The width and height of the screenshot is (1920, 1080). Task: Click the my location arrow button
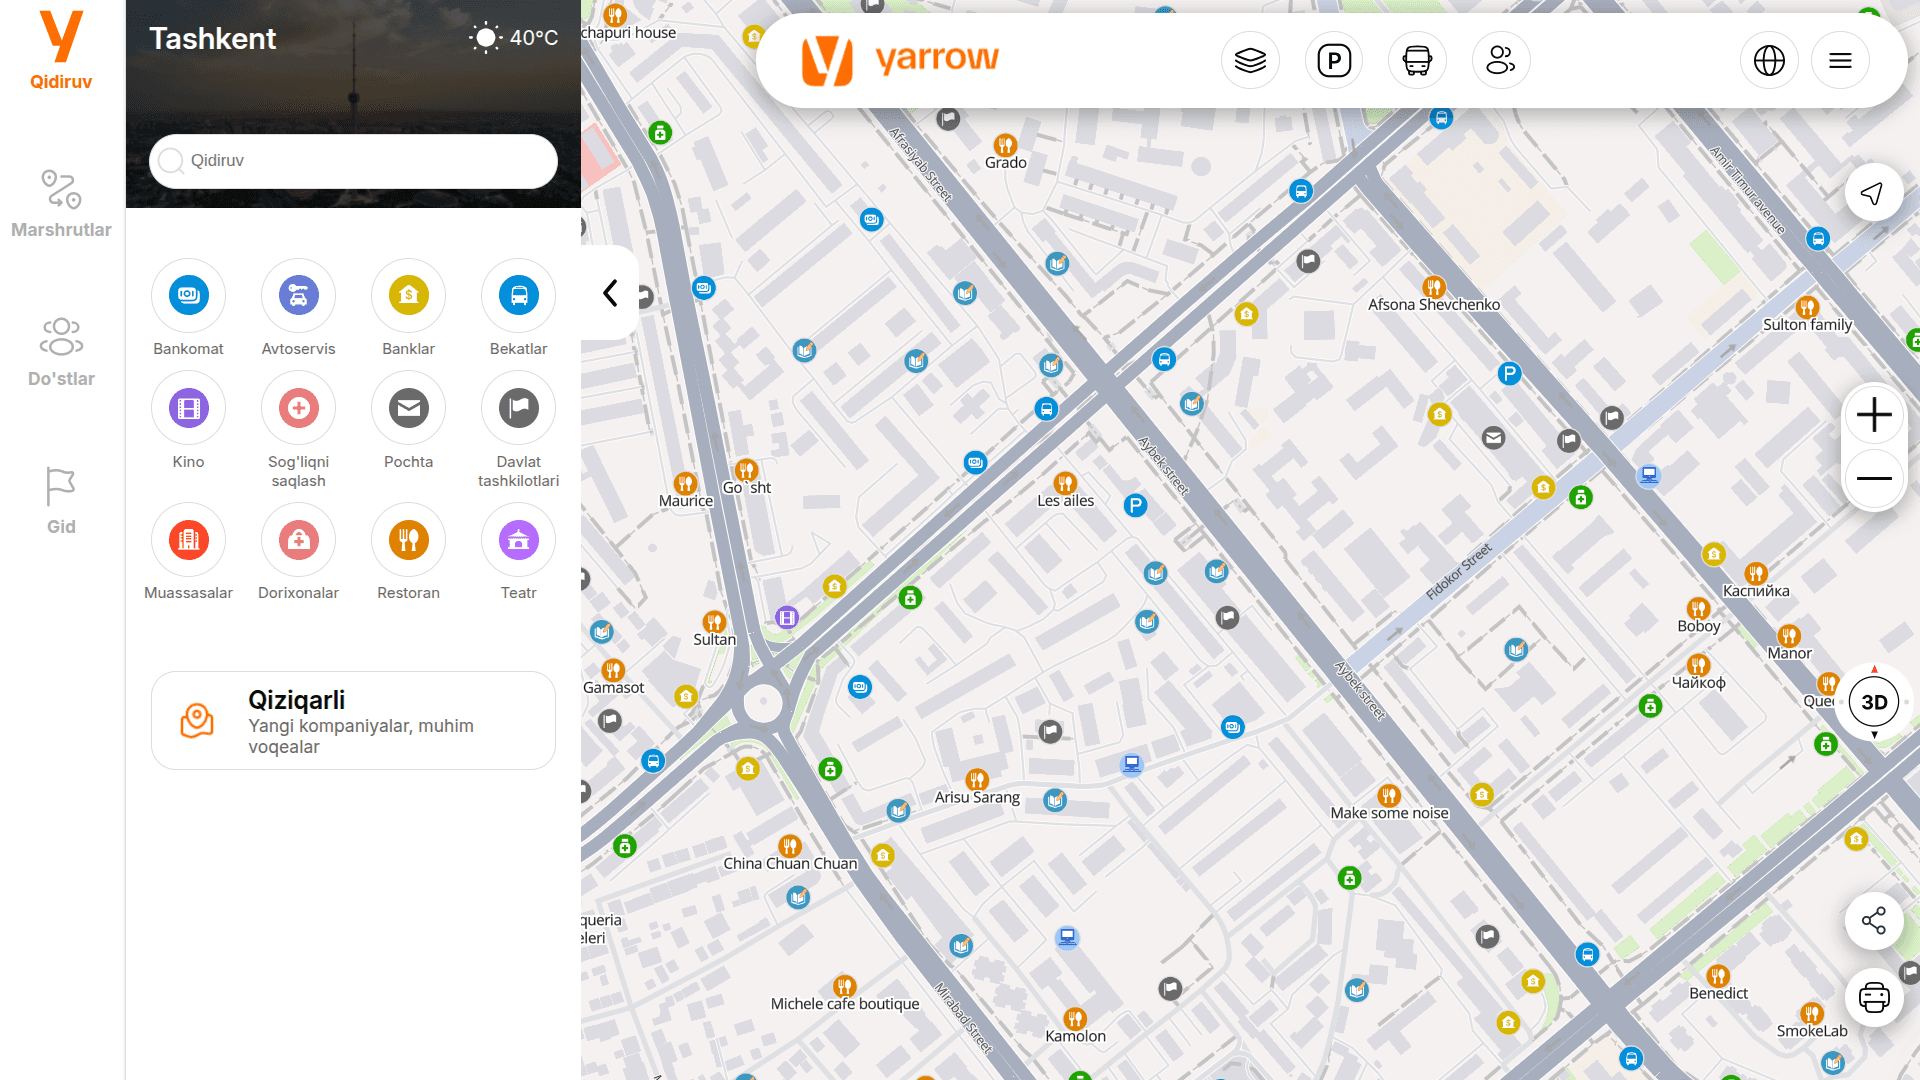(1873, 193)
